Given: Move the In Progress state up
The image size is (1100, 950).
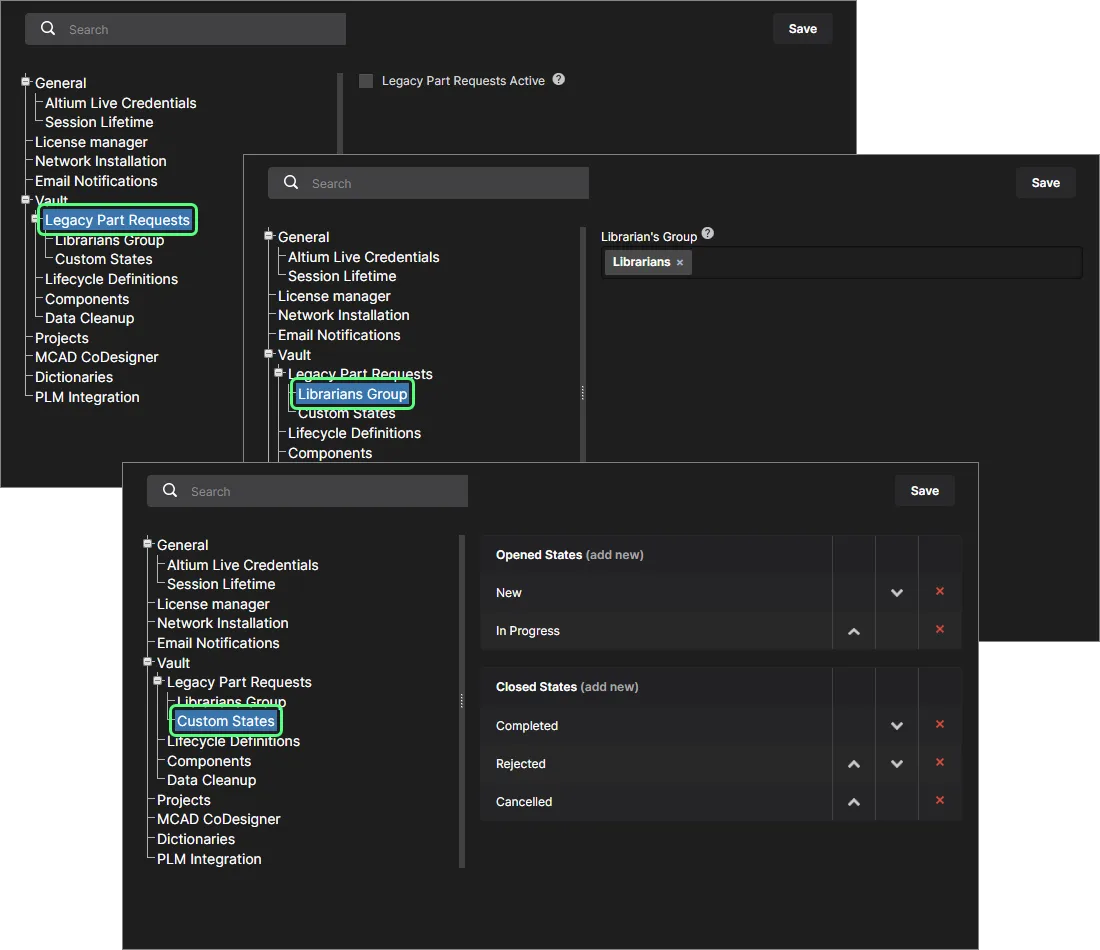Looking at the screenshot, I should point(854,632).
